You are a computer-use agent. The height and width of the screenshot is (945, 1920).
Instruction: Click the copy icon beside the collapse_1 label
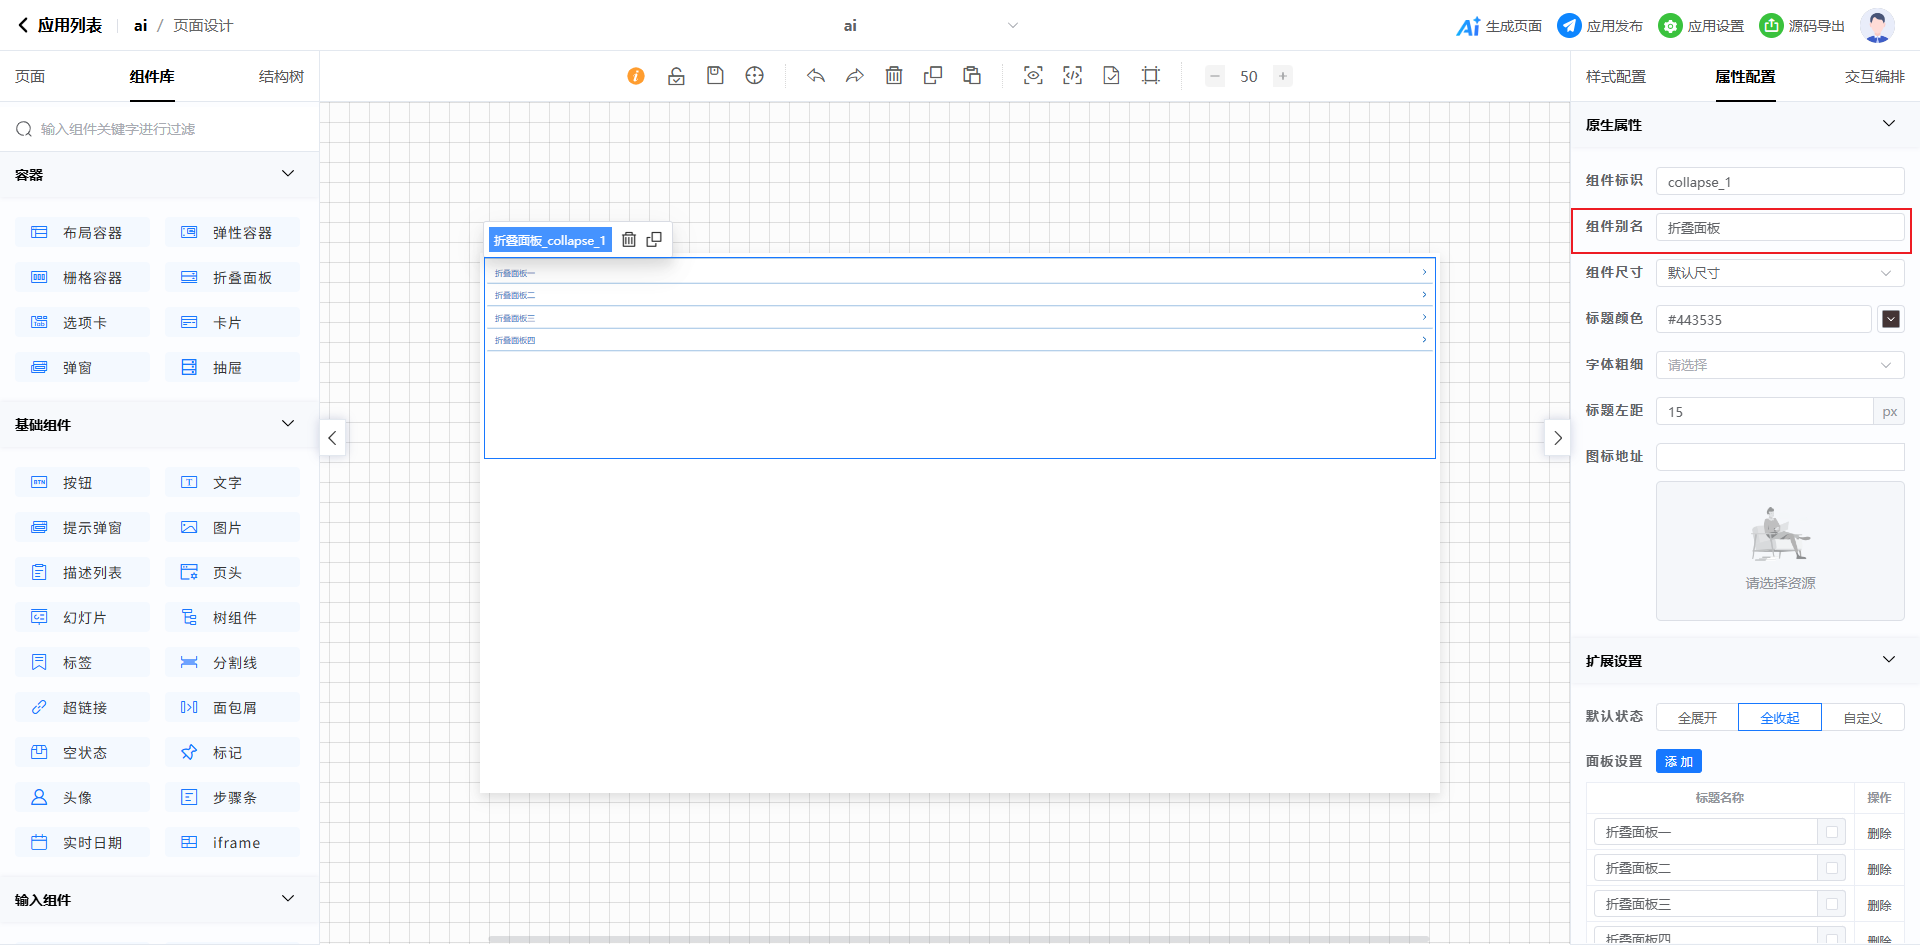tap(654, 240)
